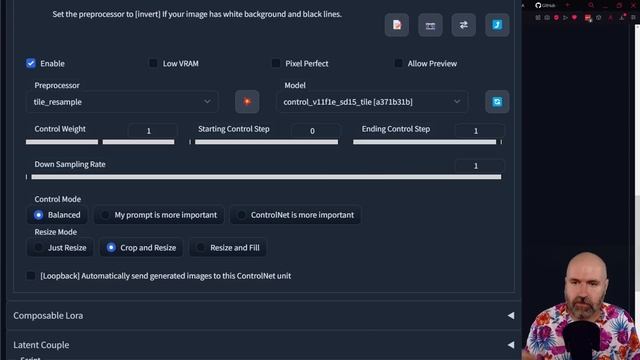Select Resize and Fill mode
The width and height of the screenshot is (640, 360).
click(228, 248)
